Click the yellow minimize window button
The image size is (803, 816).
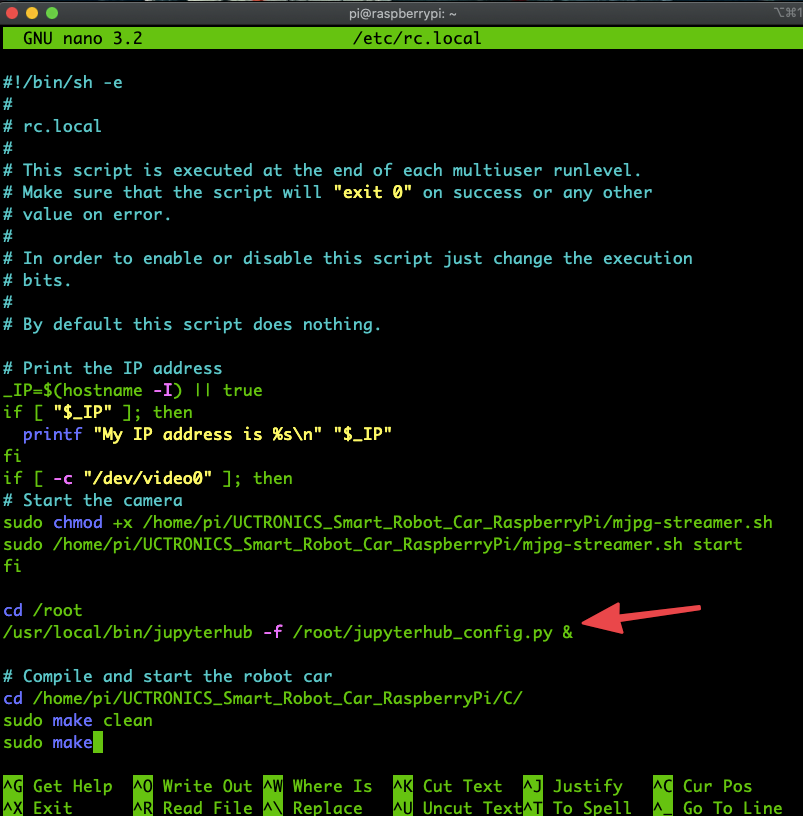click(x=32, y=13)
